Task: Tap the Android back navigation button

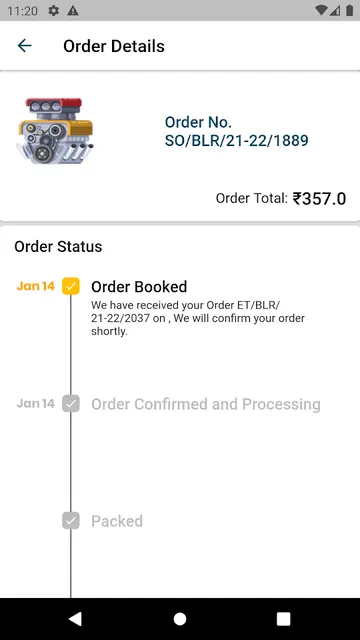Action: click(x=75, y=619)
